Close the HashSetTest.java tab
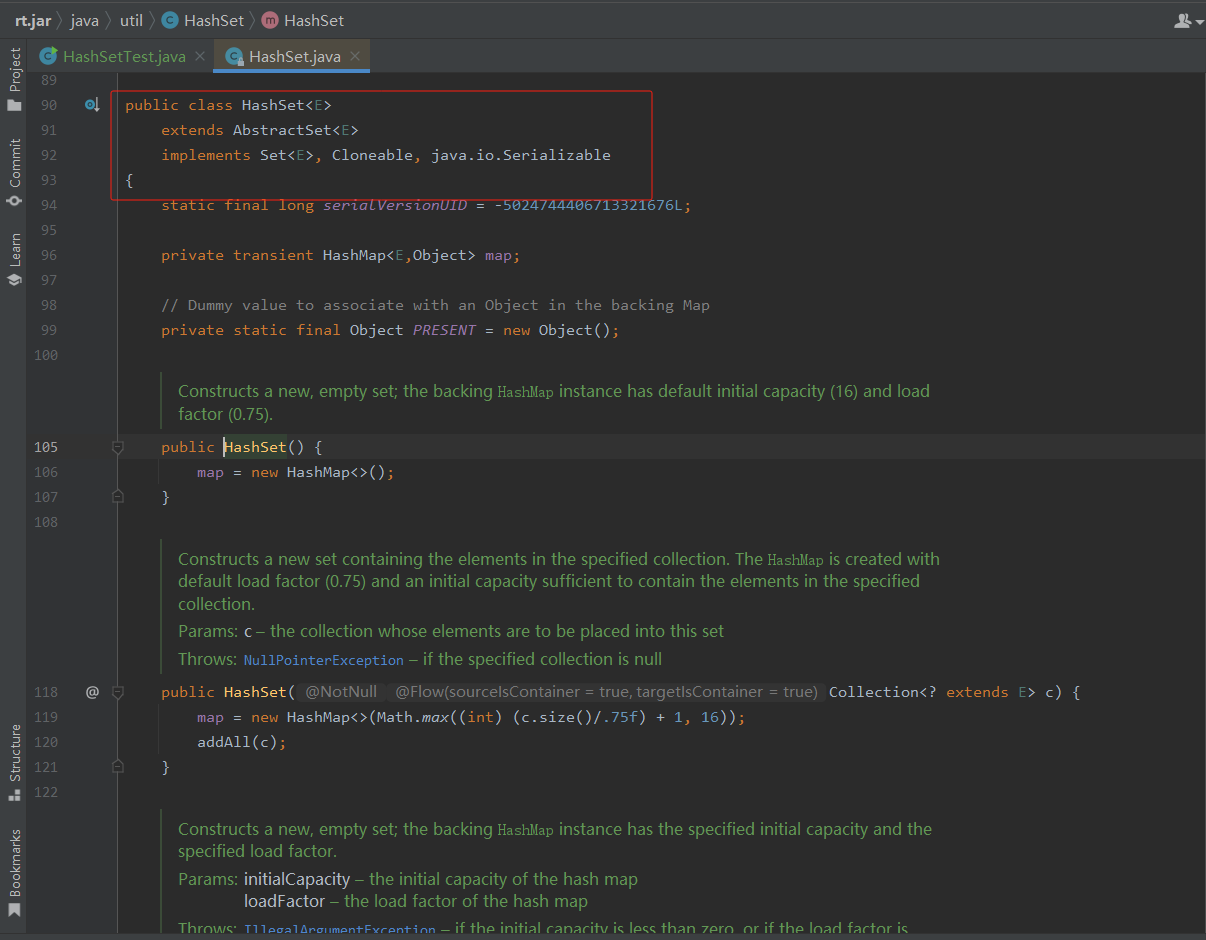Viewport: 1206px width, 940px height. pos(200,56)
